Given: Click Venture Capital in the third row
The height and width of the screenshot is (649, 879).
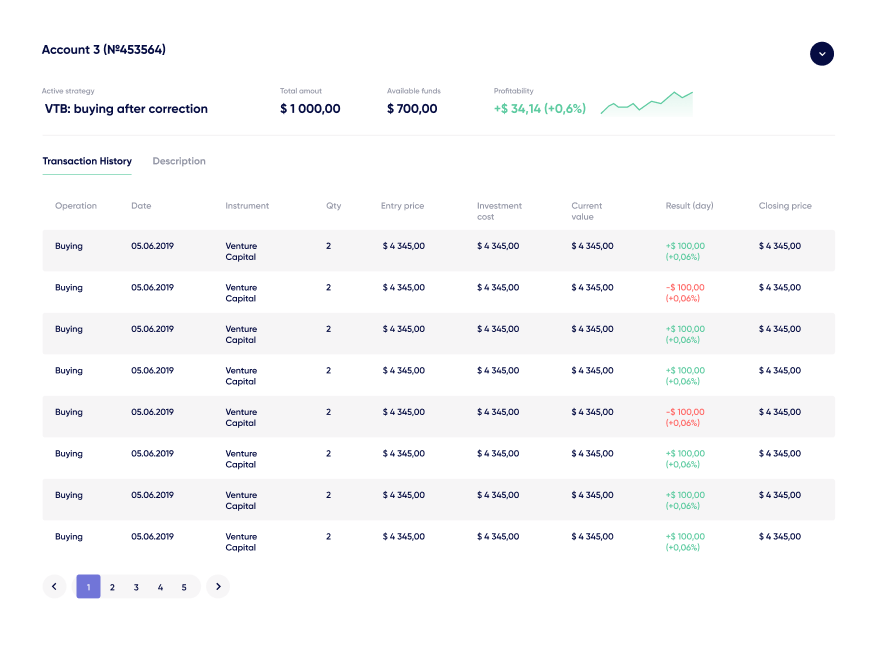Looking at the screenshot, I should pos(241,335).
